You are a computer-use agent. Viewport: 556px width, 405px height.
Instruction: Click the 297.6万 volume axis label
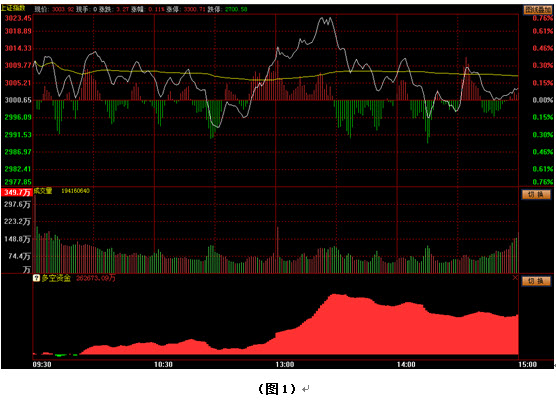pyautogui.click(x=17, y=204)
